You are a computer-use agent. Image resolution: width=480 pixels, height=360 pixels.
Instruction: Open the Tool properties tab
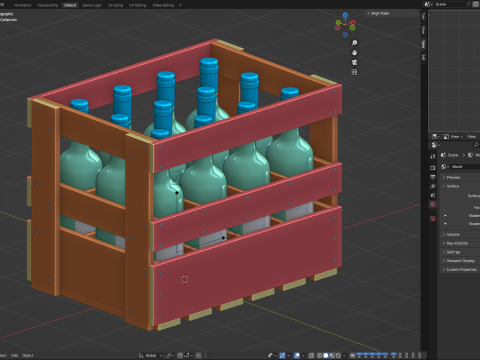(x=433, y=156)
